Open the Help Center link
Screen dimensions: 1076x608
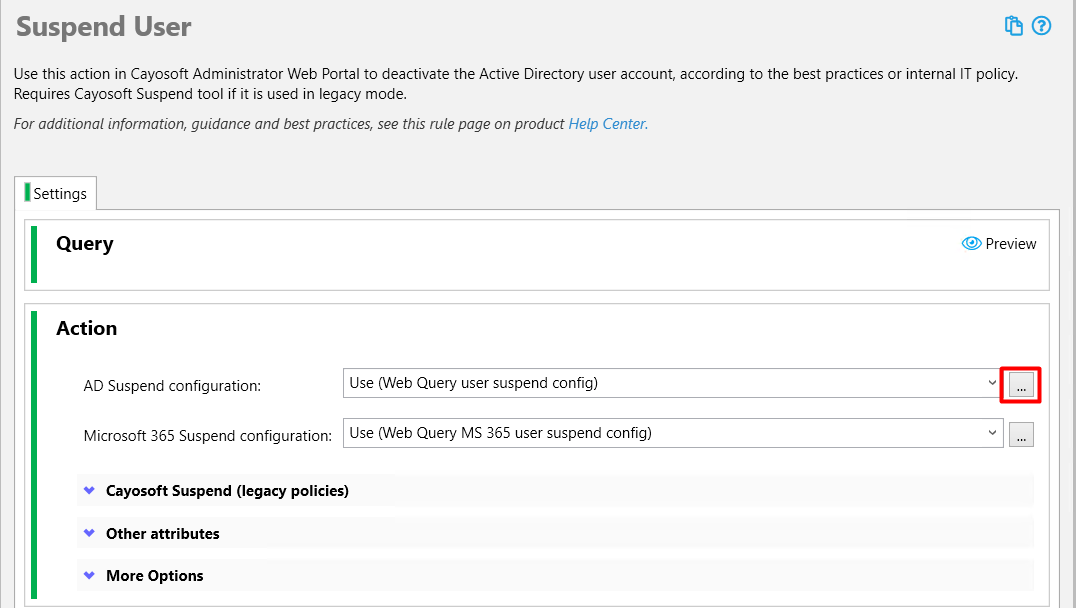[608, 124]
